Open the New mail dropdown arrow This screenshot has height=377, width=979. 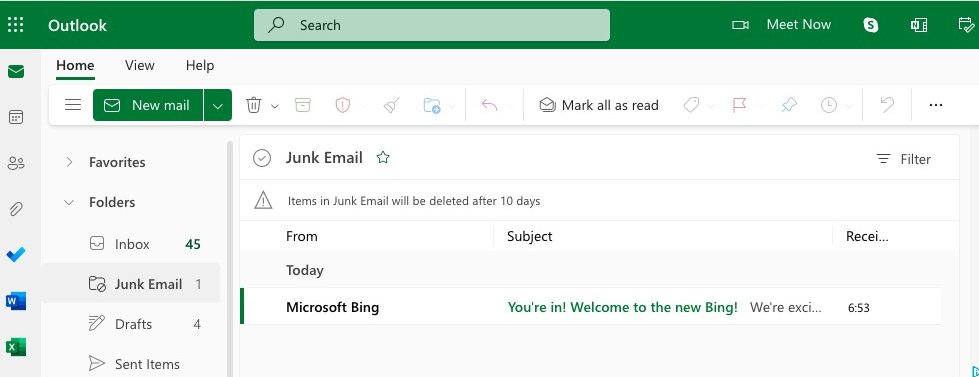217,105
